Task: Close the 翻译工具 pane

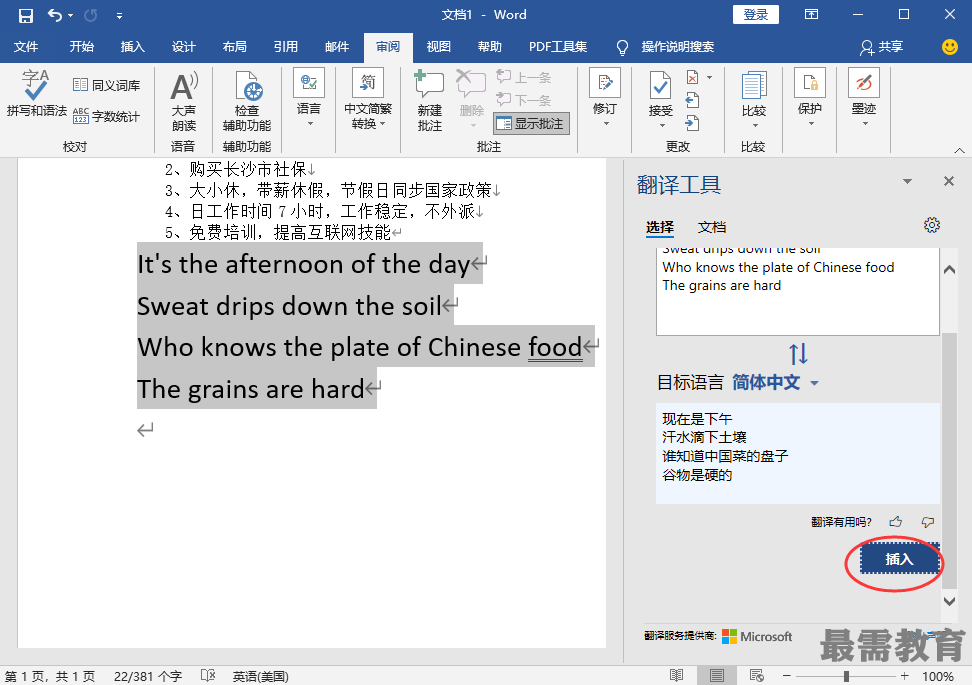Action: coord(948,181)
